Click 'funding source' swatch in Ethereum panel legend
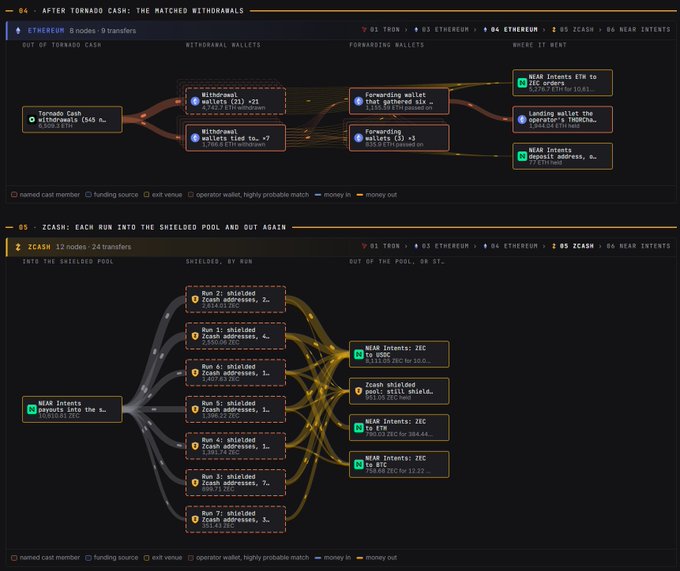 [x=88, y=195]
